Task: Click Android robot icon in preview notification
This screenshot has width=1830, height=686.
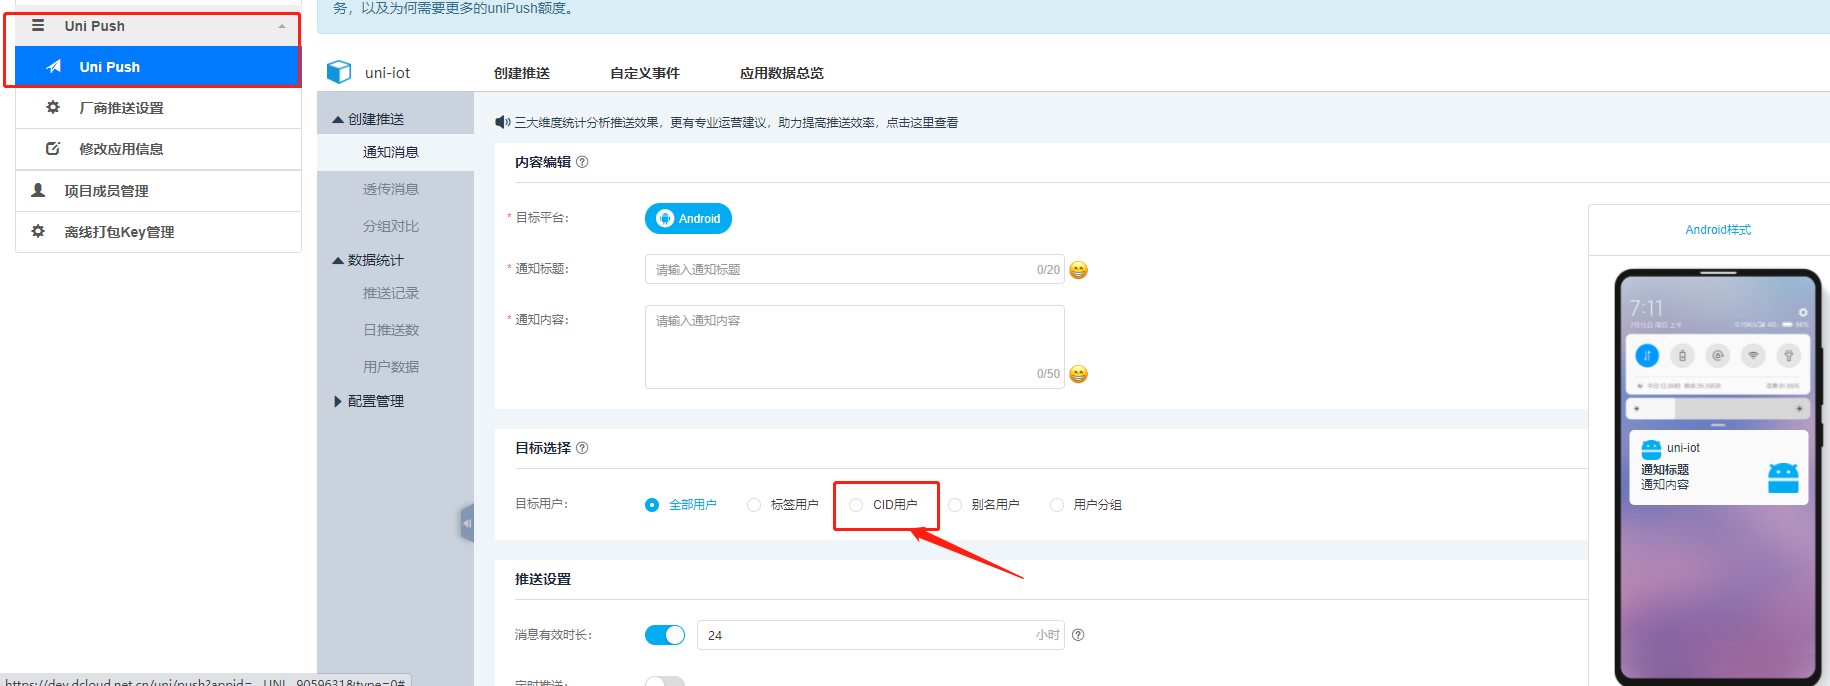Action: (1783, 478)
